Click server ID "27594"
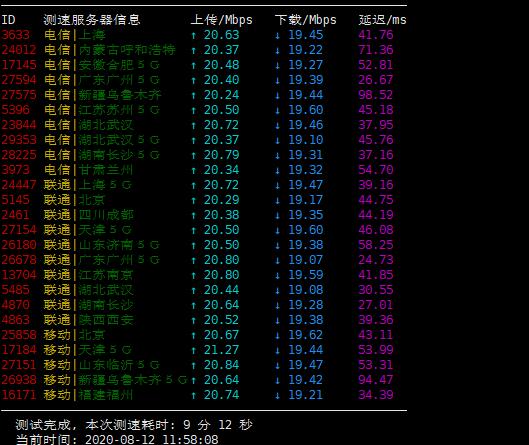The height and width of the screenshot is (445, 529). (x=19, y=80)
